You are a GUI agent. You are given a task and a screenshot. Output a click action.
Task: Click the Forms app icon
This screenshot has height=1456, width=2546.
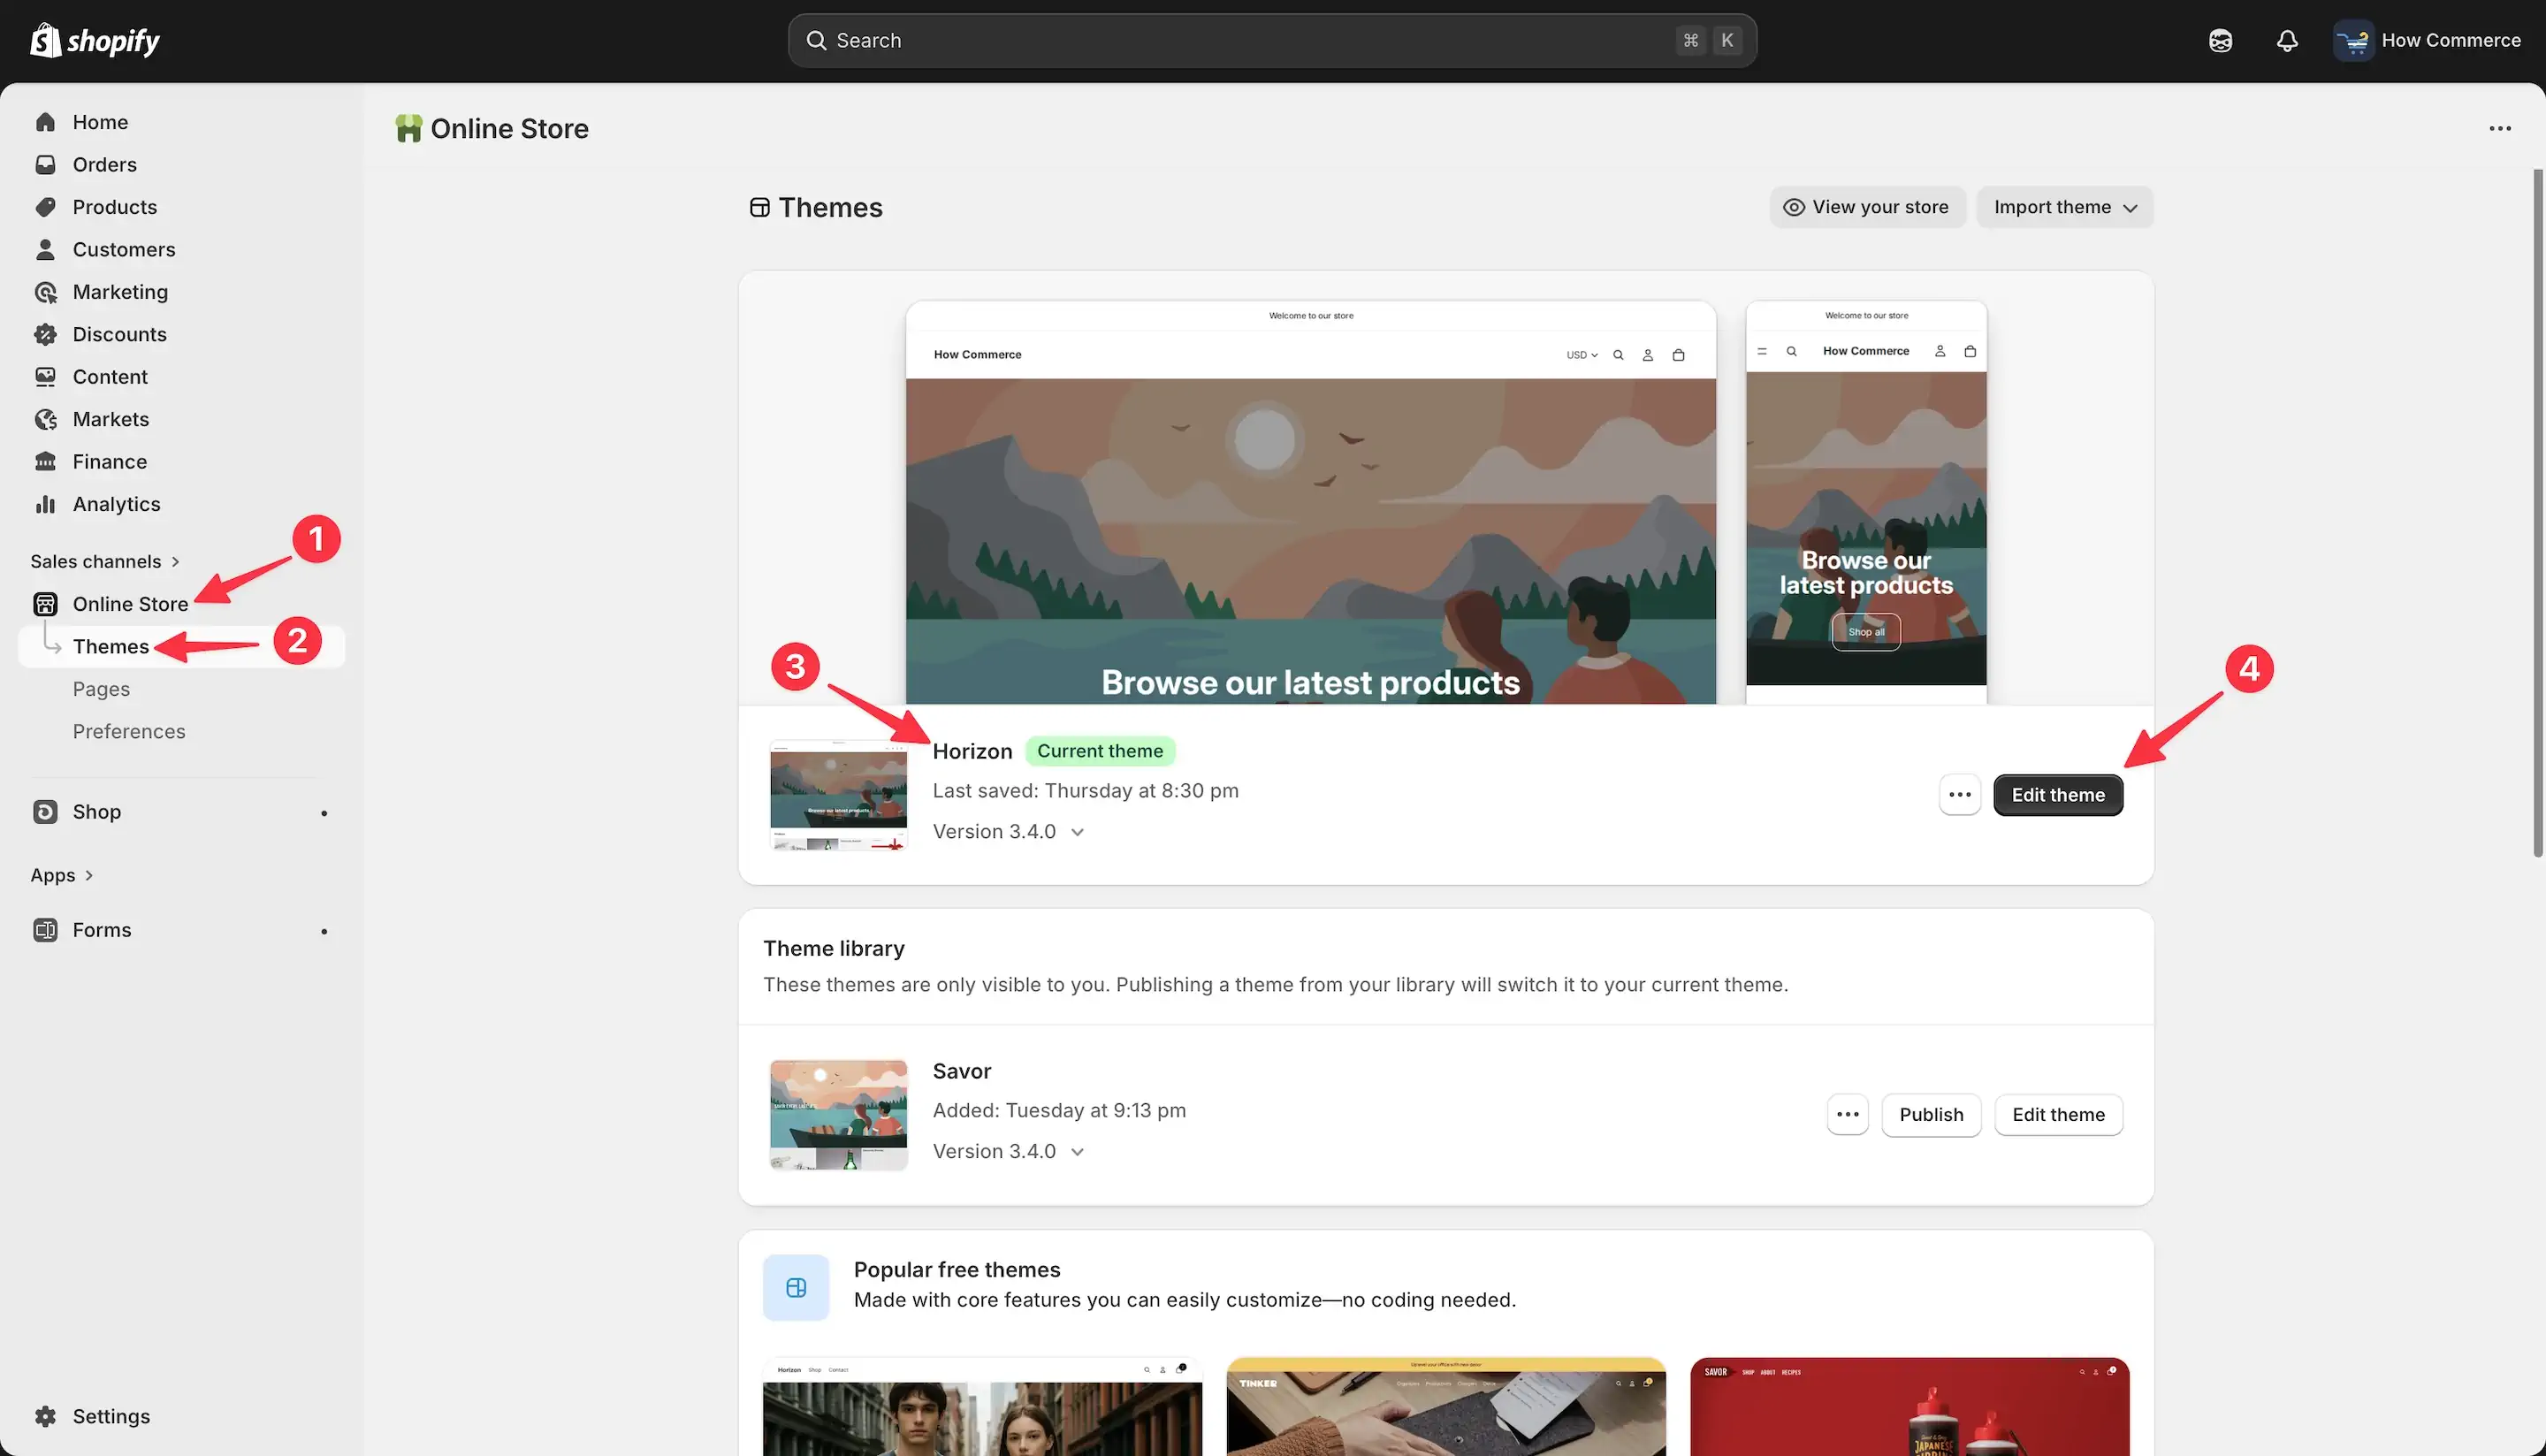click(45, 930)
